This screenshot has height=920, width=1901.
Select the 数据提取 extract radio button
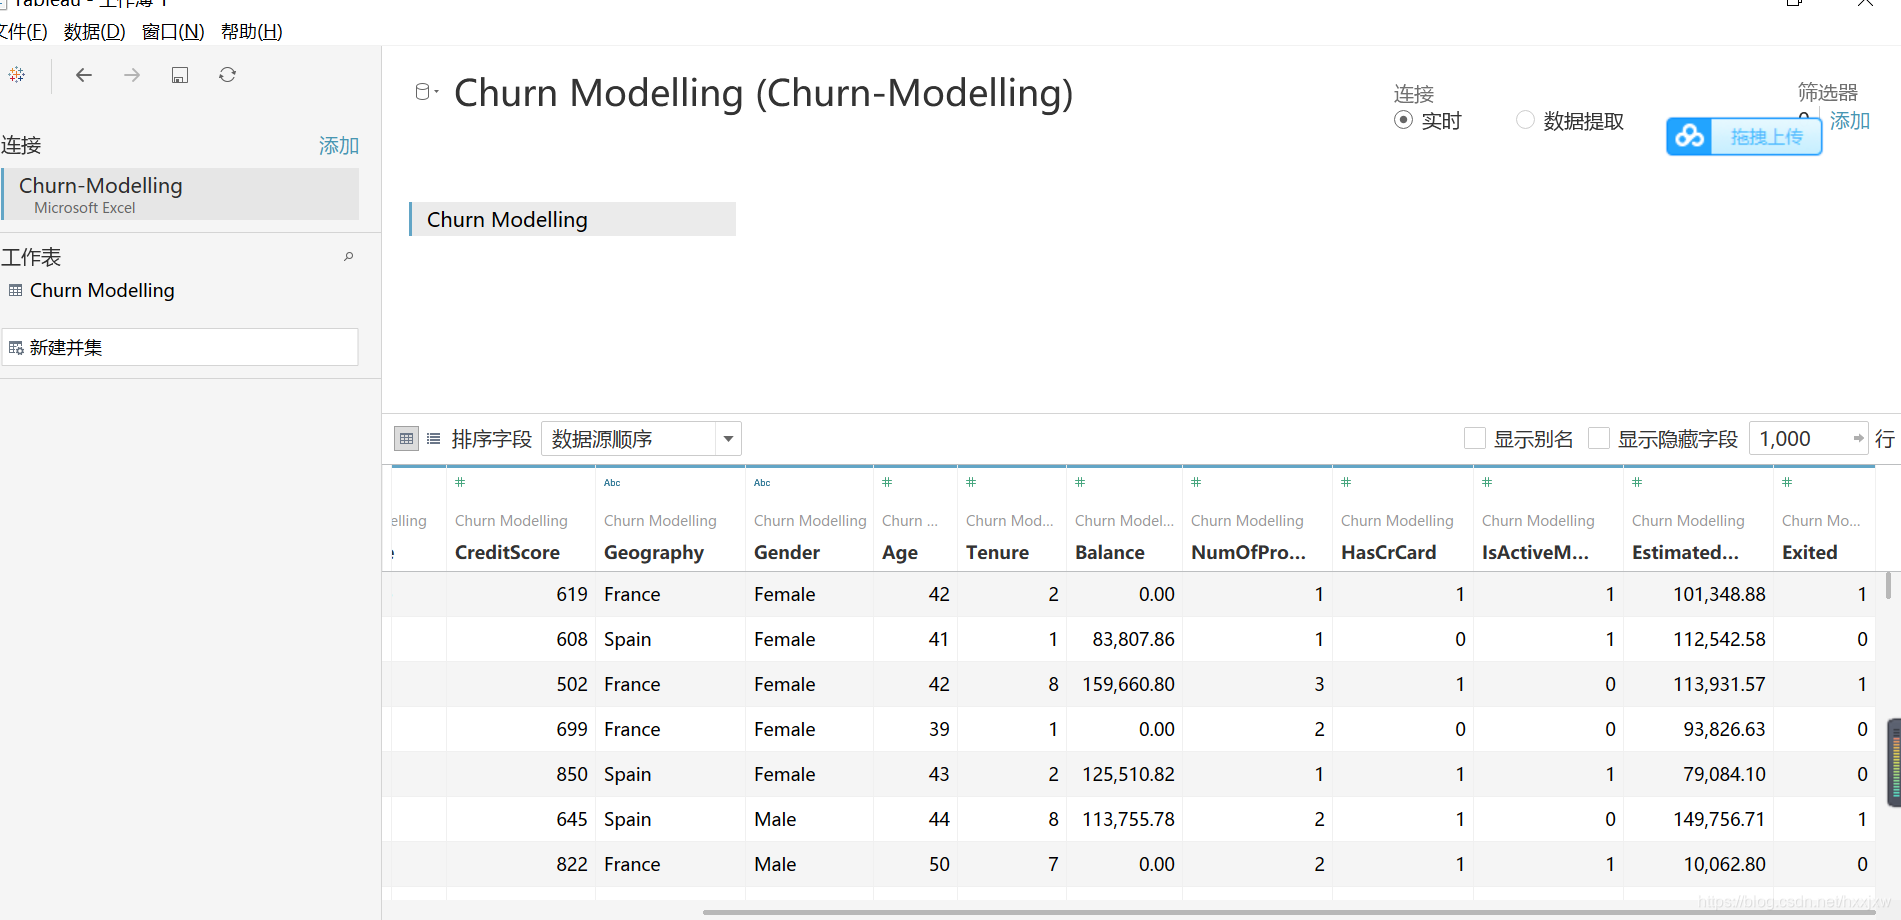coord(1525,120)
